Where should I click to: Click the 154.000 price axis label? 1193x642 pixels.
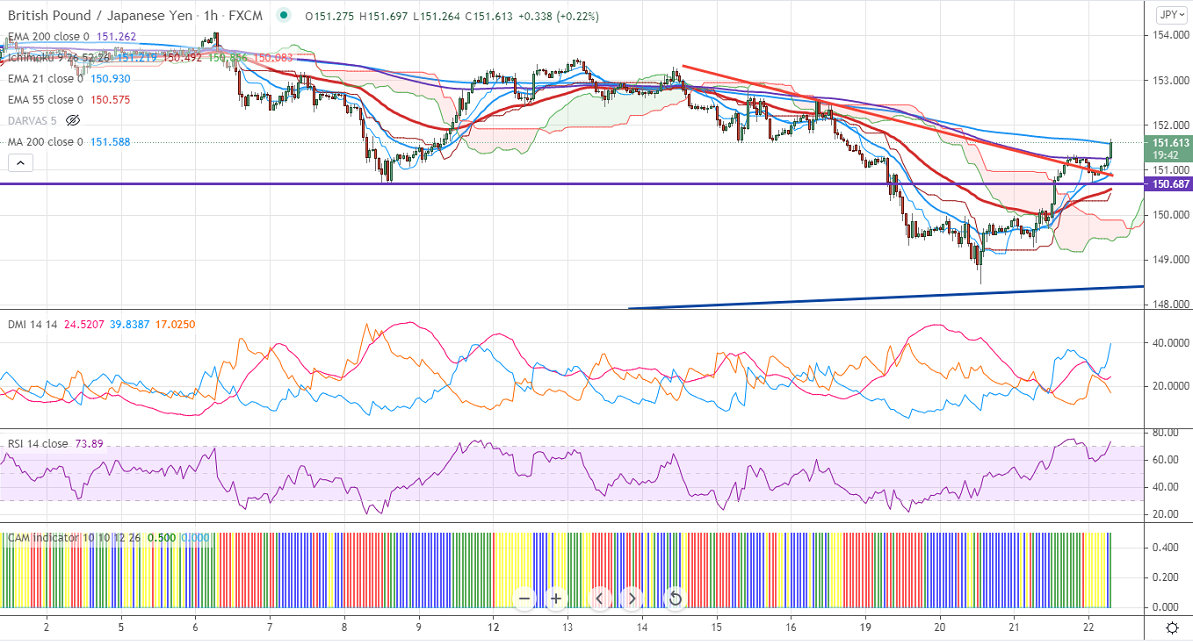point(1170,35)
